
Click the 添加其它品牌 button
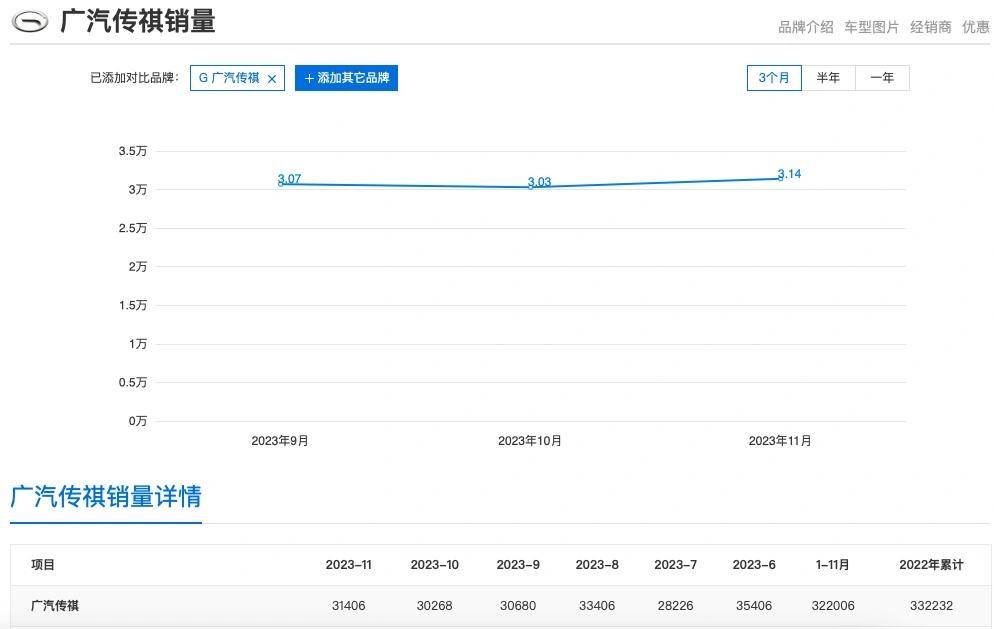click(346, 78)
